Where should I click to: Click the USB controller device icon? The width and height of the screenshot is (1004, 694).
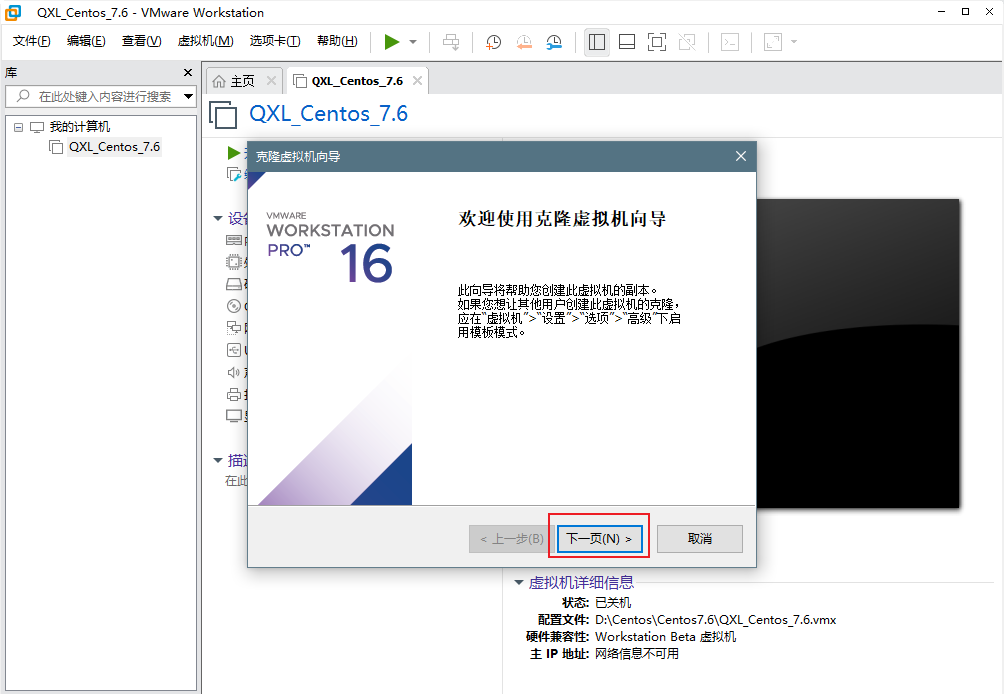(234, 350)
